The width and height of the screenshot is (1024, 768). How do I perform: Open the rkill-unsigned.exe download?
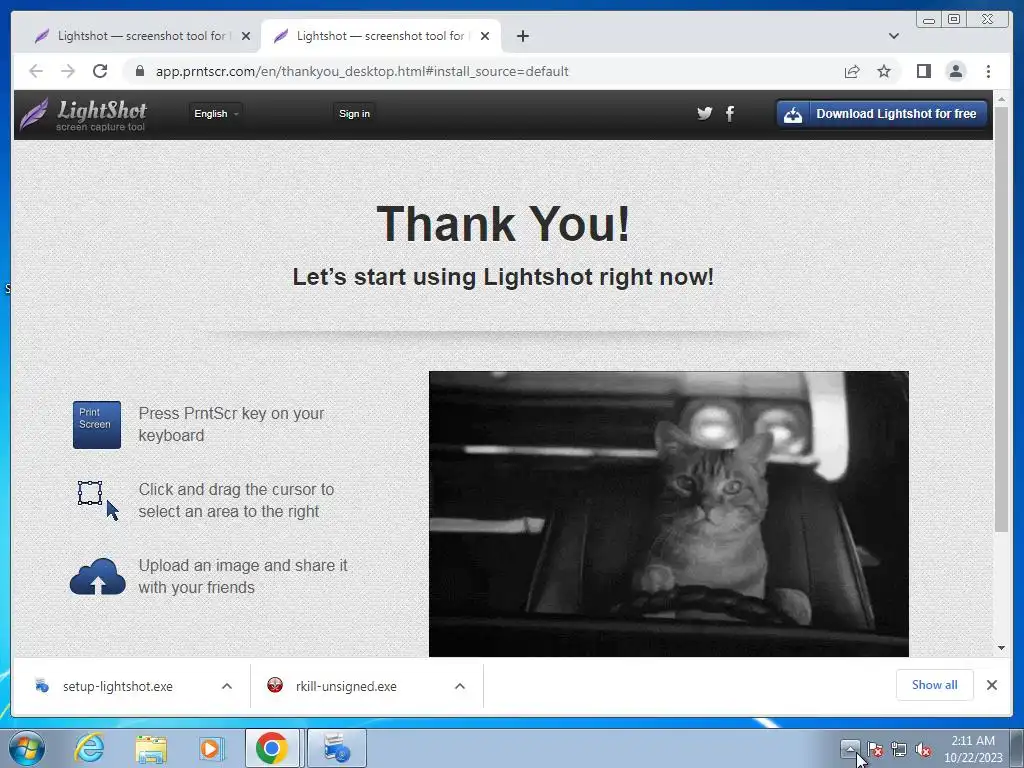[346, 686]
